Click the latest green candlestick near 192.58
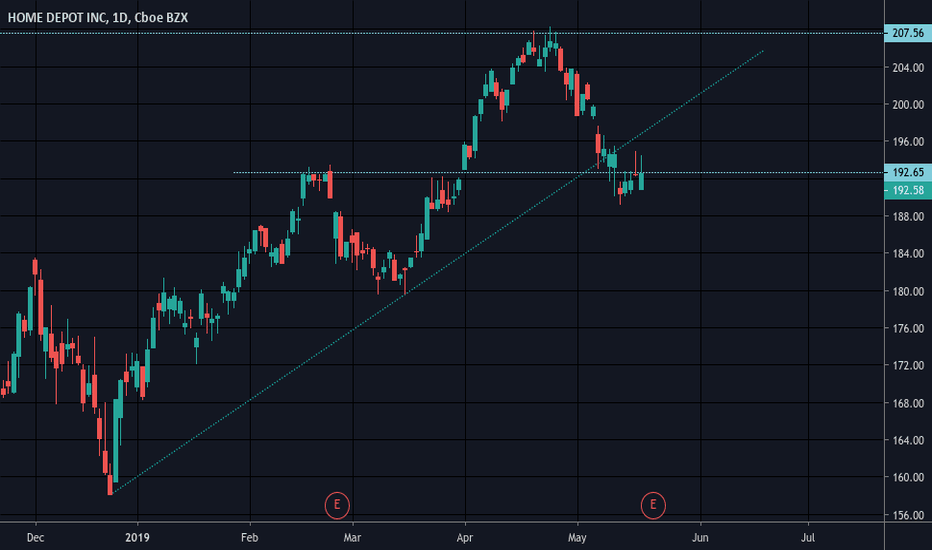 coord(641,180)
